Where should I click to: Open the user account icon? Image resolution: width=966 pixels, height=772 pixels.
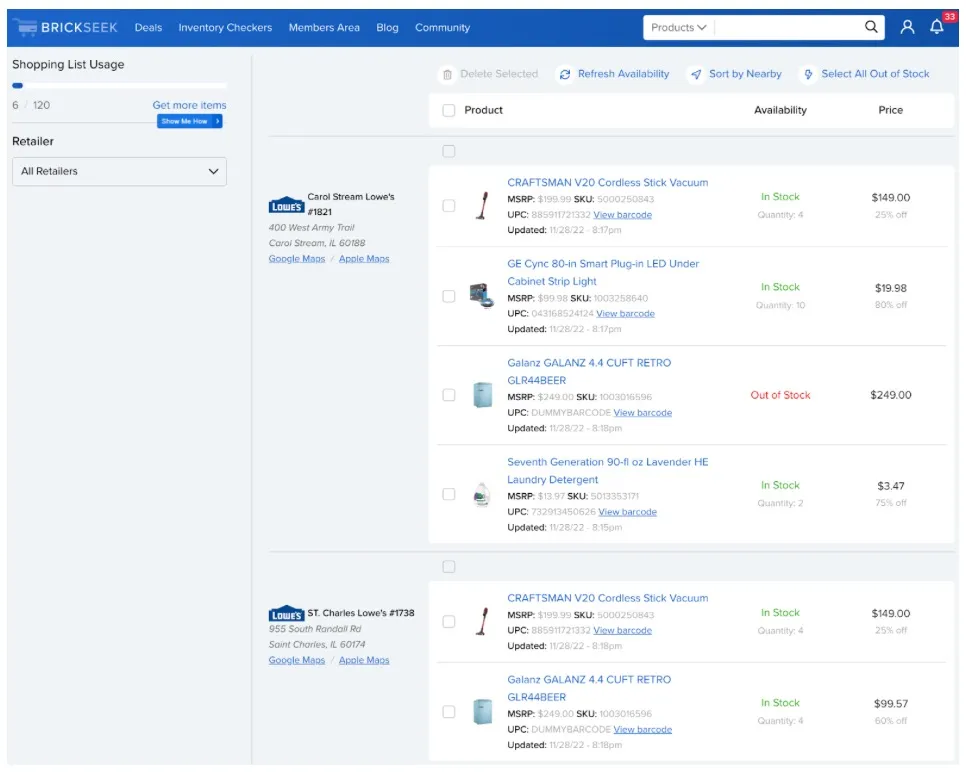[907, 27]
